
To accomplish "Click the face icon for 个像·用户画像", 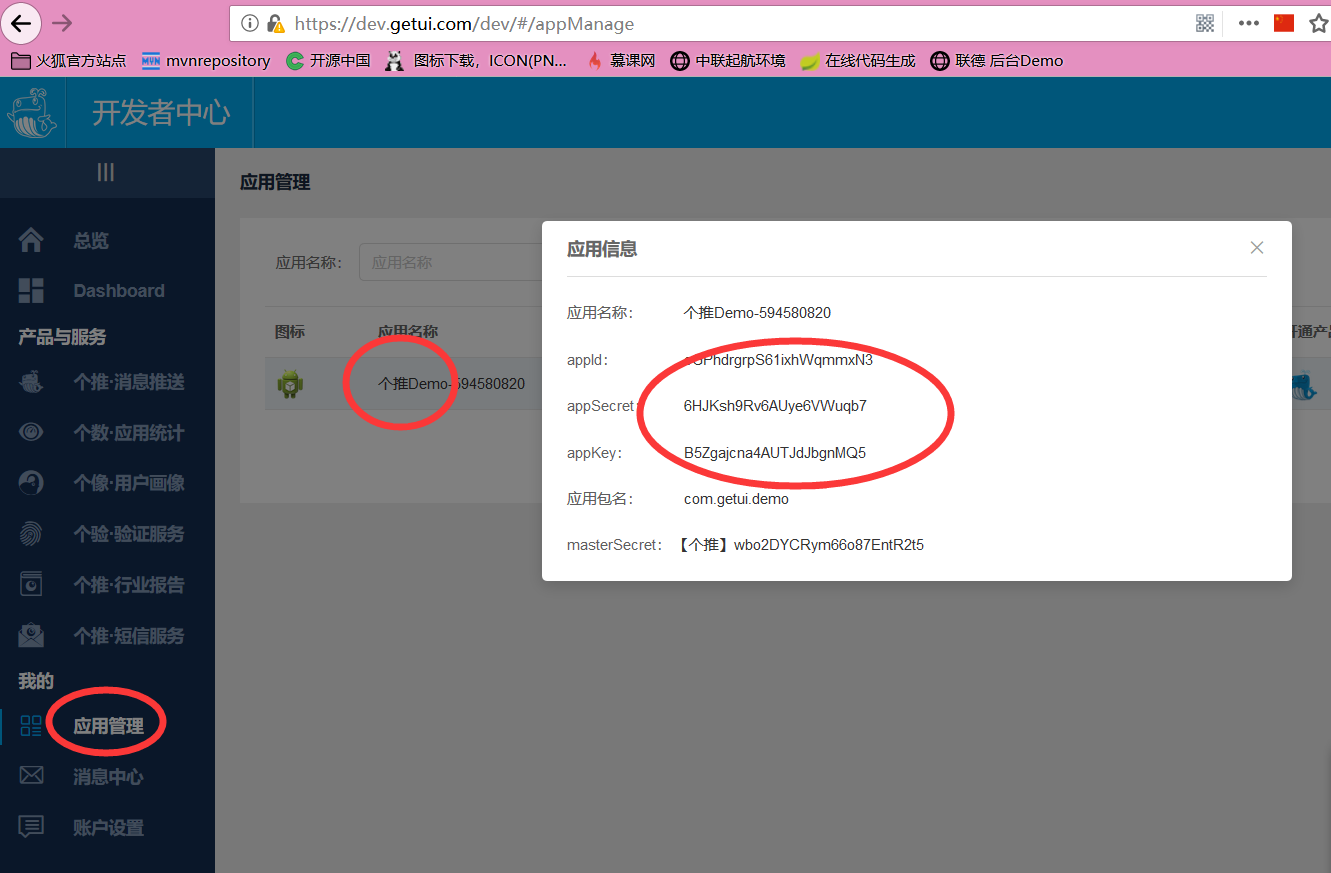I will coord(31,483).
